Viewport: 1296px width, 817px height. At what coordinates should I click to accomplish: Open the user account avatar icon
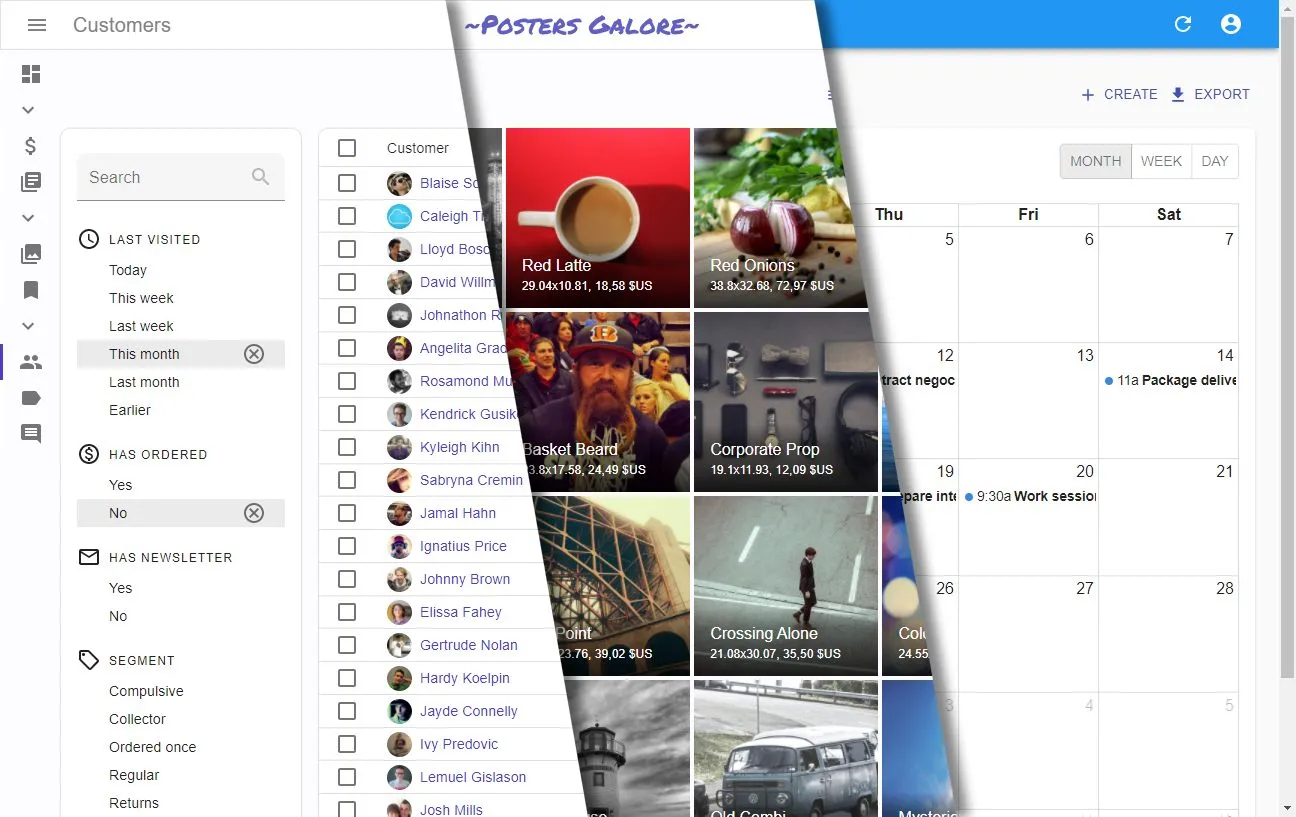(x=1231, y=24)
